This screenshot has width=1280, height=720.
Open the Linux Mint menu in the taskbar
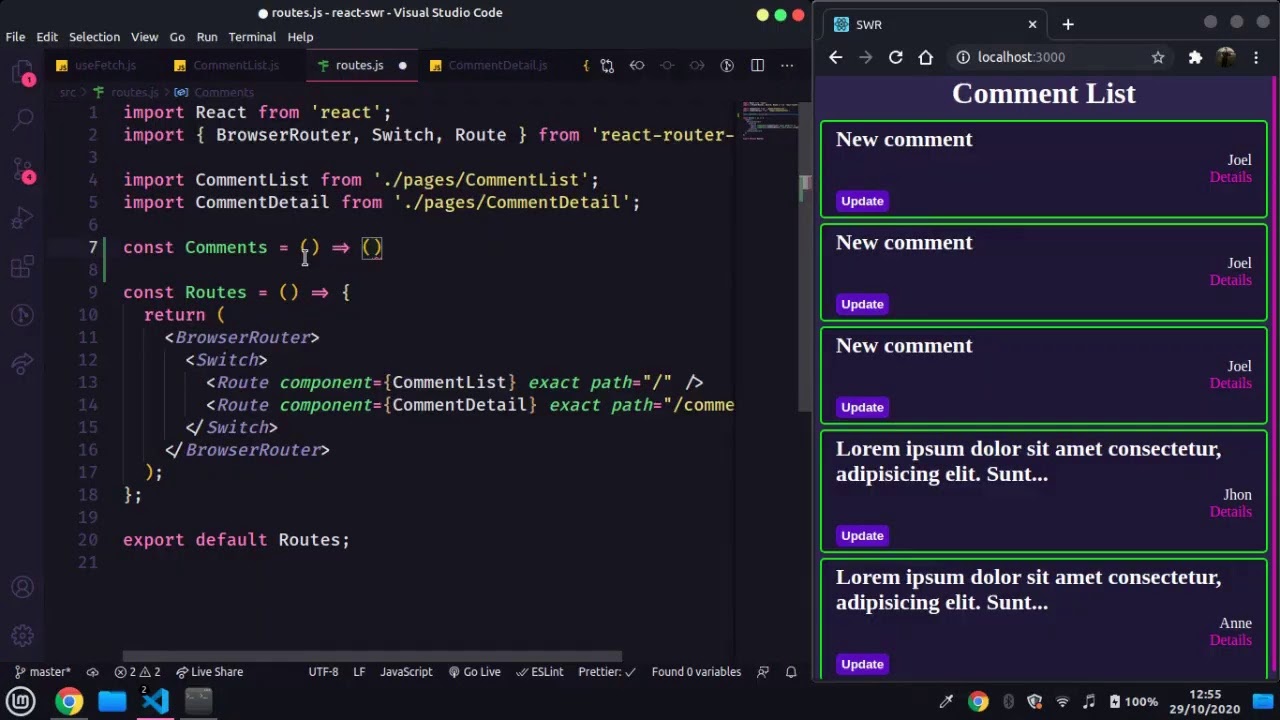click(22, 701)
